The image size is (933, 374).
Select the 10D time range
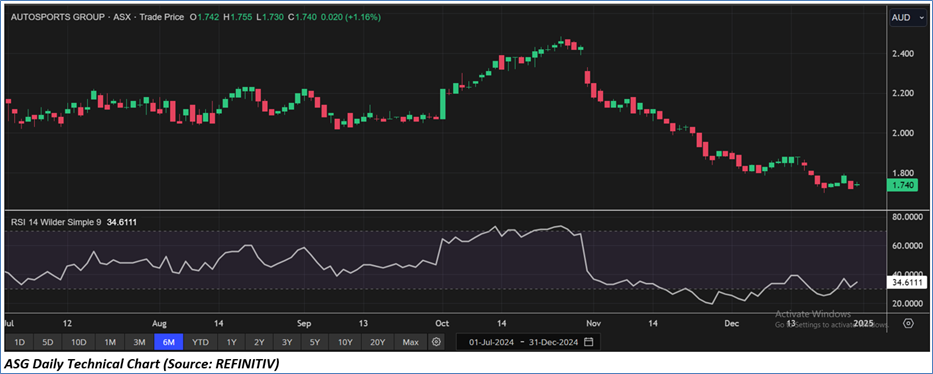click(79, 342)
